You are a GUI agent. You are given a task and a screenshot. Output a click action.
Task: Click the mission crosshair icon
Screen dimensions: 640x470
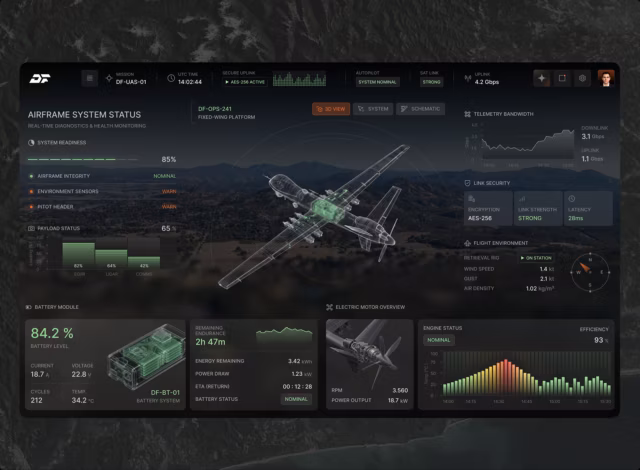tap(109, 78)
